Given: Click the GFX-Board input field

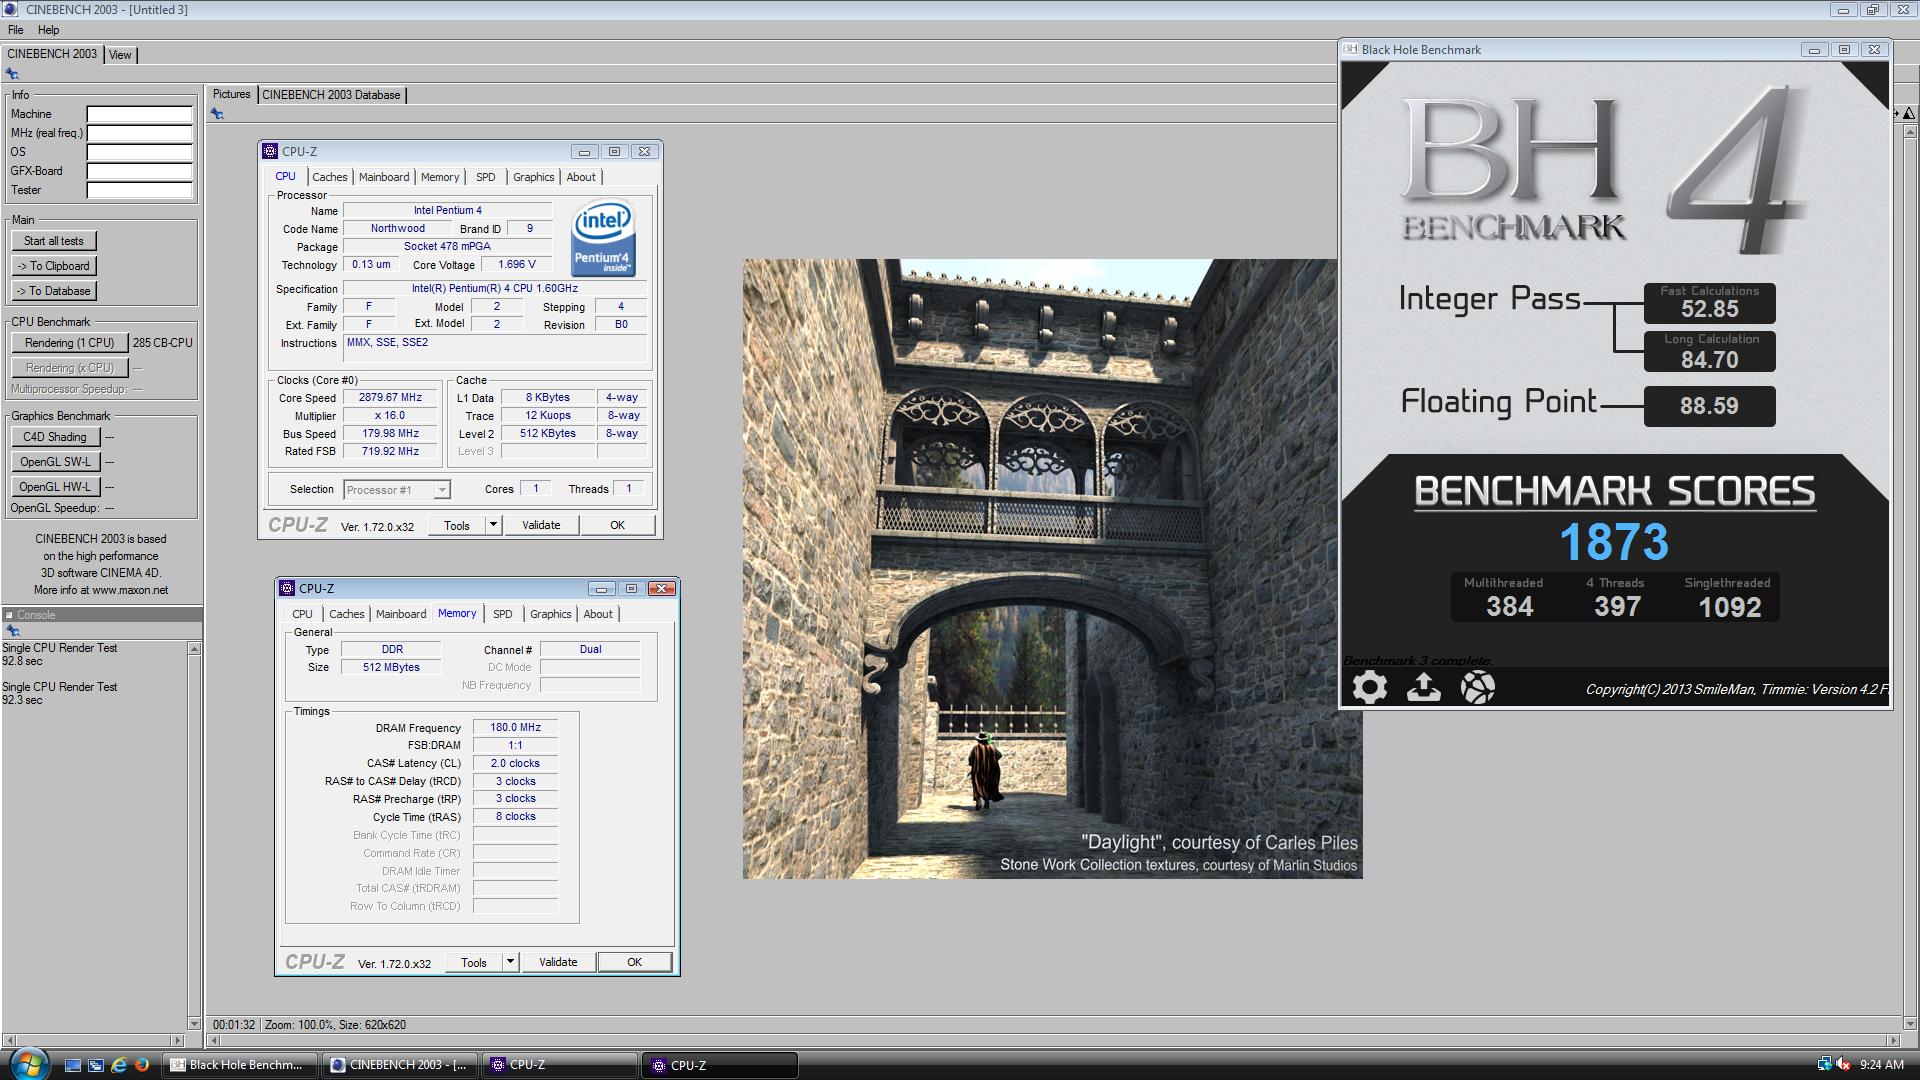Looking at the screenshot, I should pyautogui.click(x=139, y=171).
